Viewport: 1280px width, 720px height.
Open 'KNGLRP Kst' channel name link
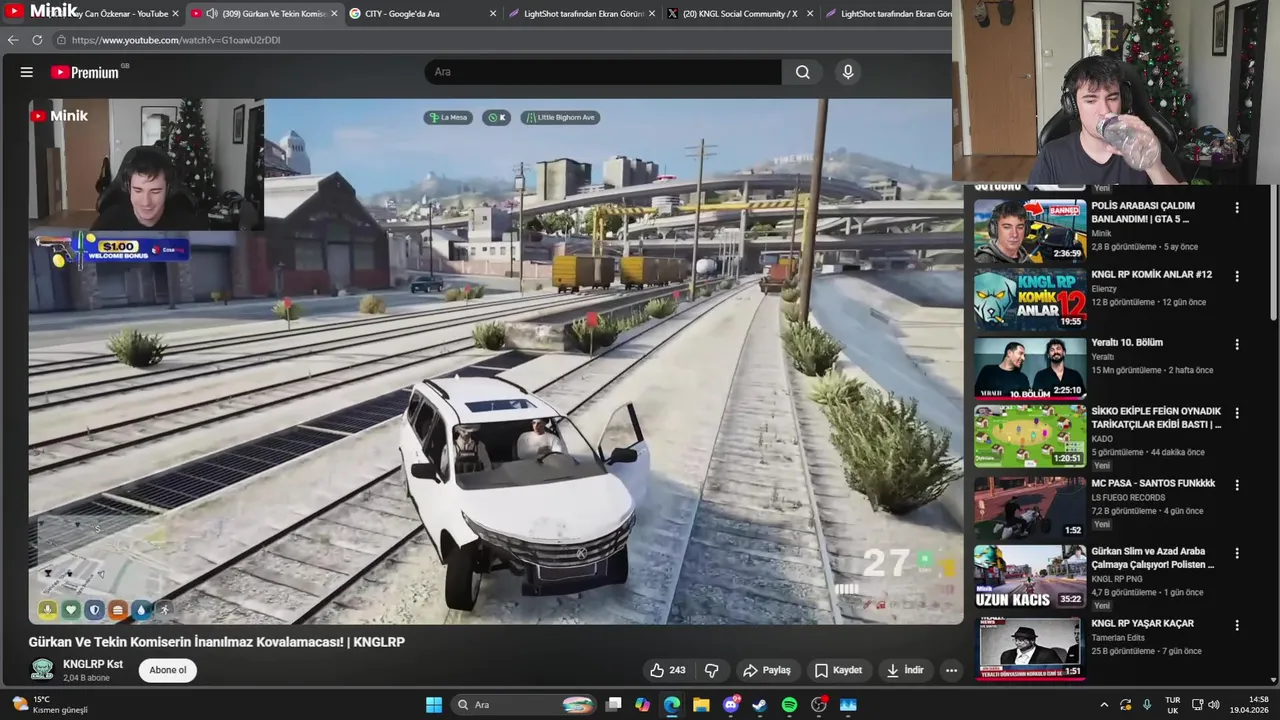click(93, 664)
